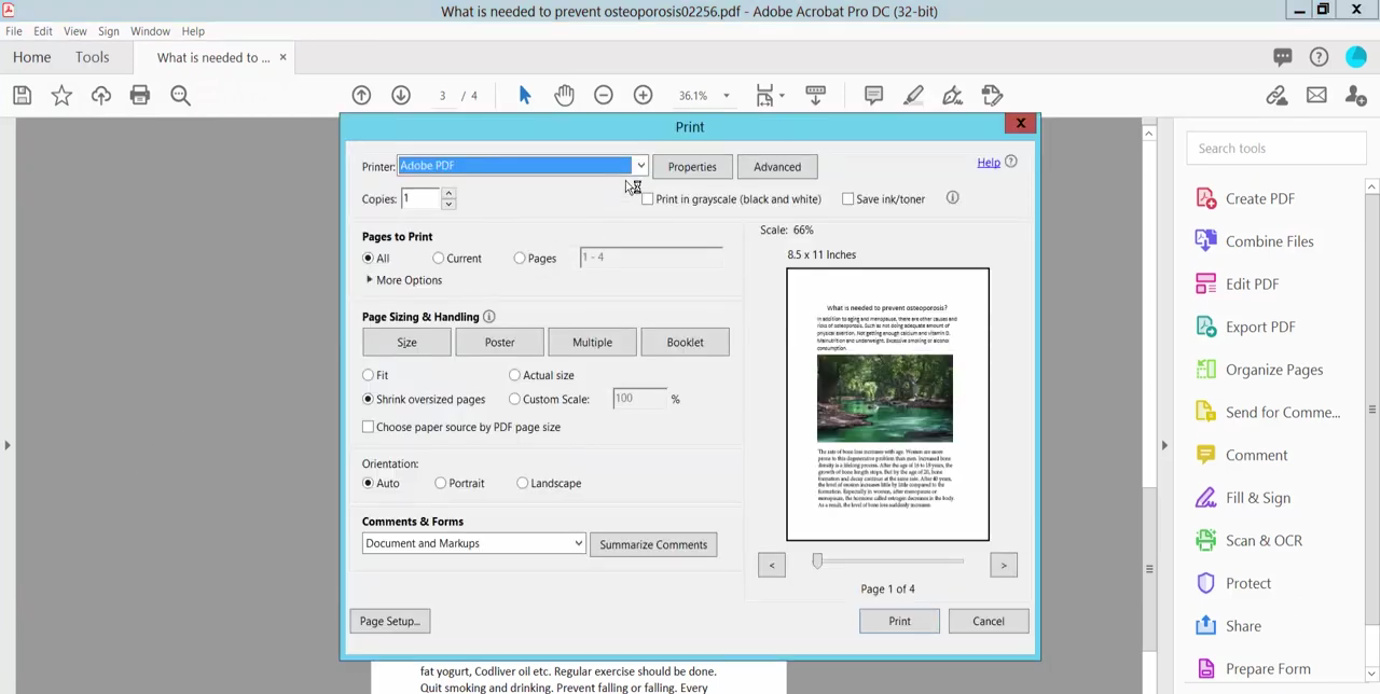This screenshot has width=1380, height=694.
Task: Select Landscape orientation
Action: [521, 483]
